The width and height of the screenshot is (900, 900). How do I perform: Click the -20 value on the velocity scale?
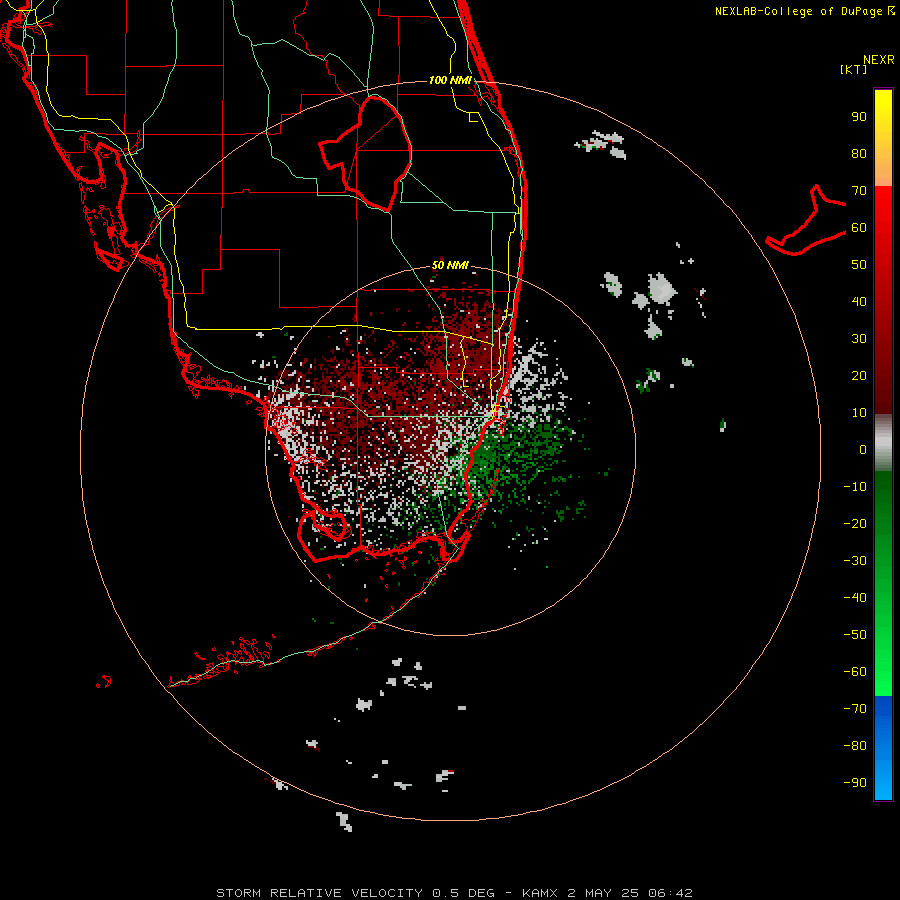855,523
